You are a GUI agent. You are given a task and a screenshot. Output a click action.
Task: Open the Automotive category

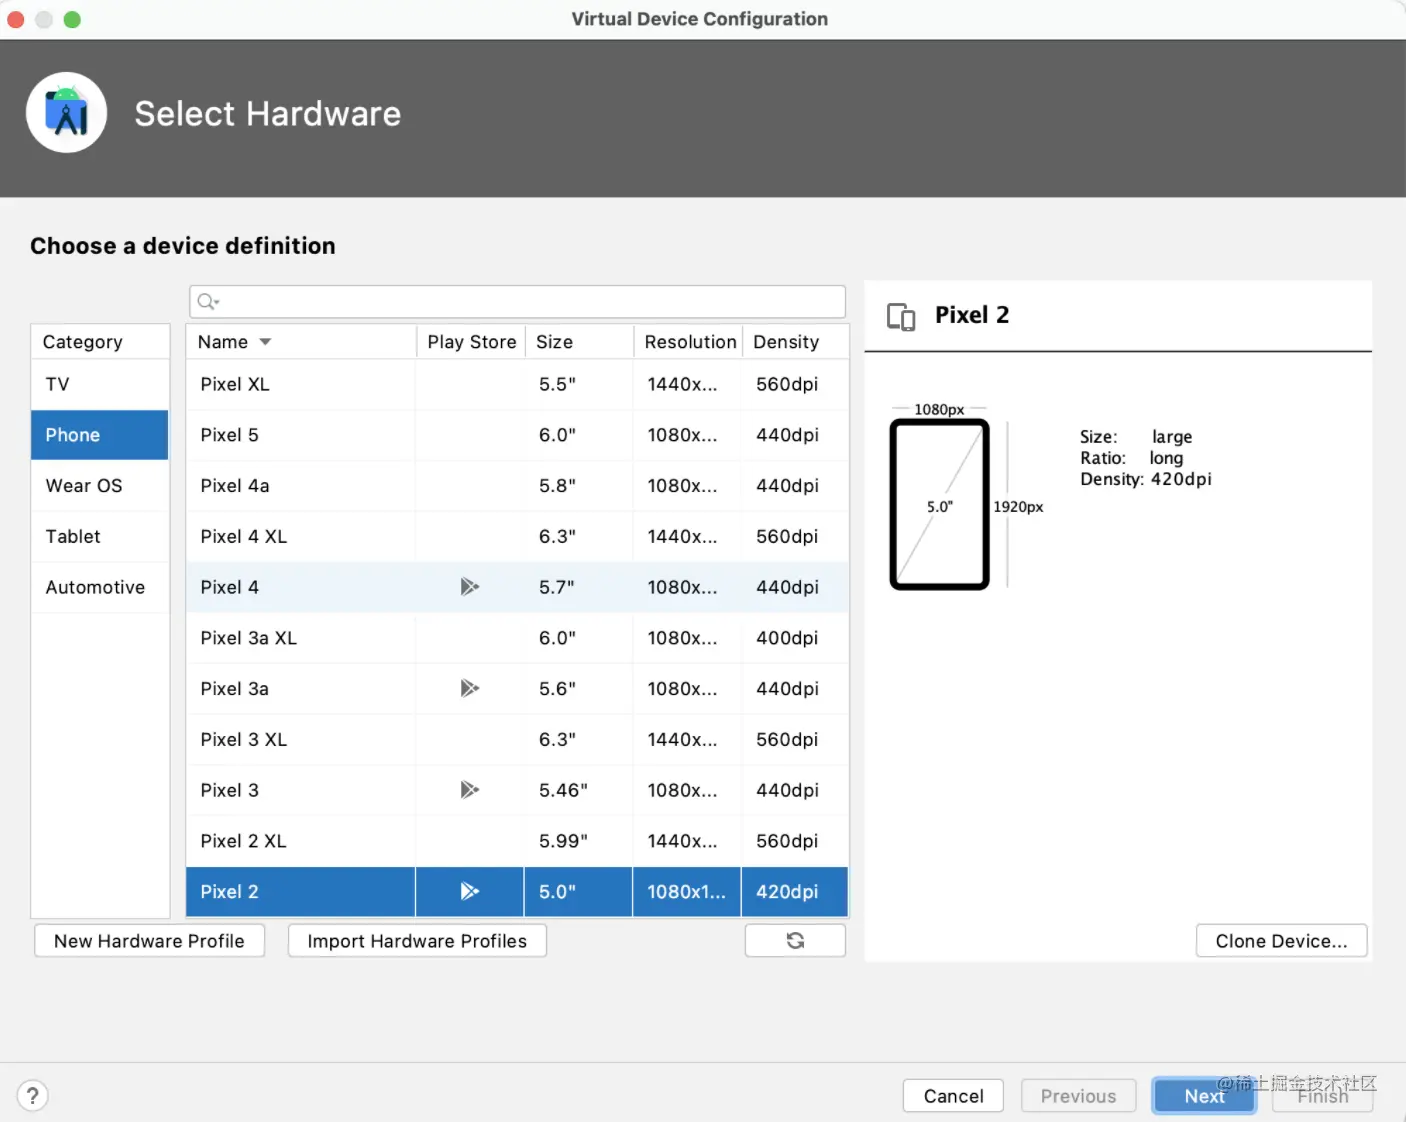pos(100,587)
